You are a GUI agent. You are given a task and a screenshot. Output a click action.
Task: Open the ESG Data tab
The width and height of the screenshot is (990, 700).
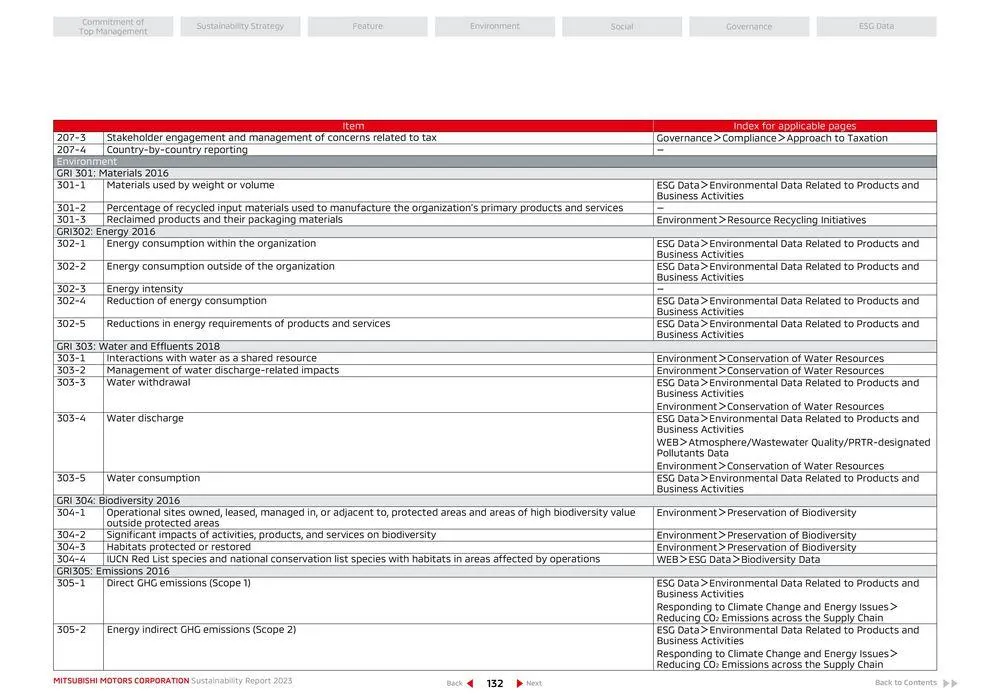tap(876, 25)
